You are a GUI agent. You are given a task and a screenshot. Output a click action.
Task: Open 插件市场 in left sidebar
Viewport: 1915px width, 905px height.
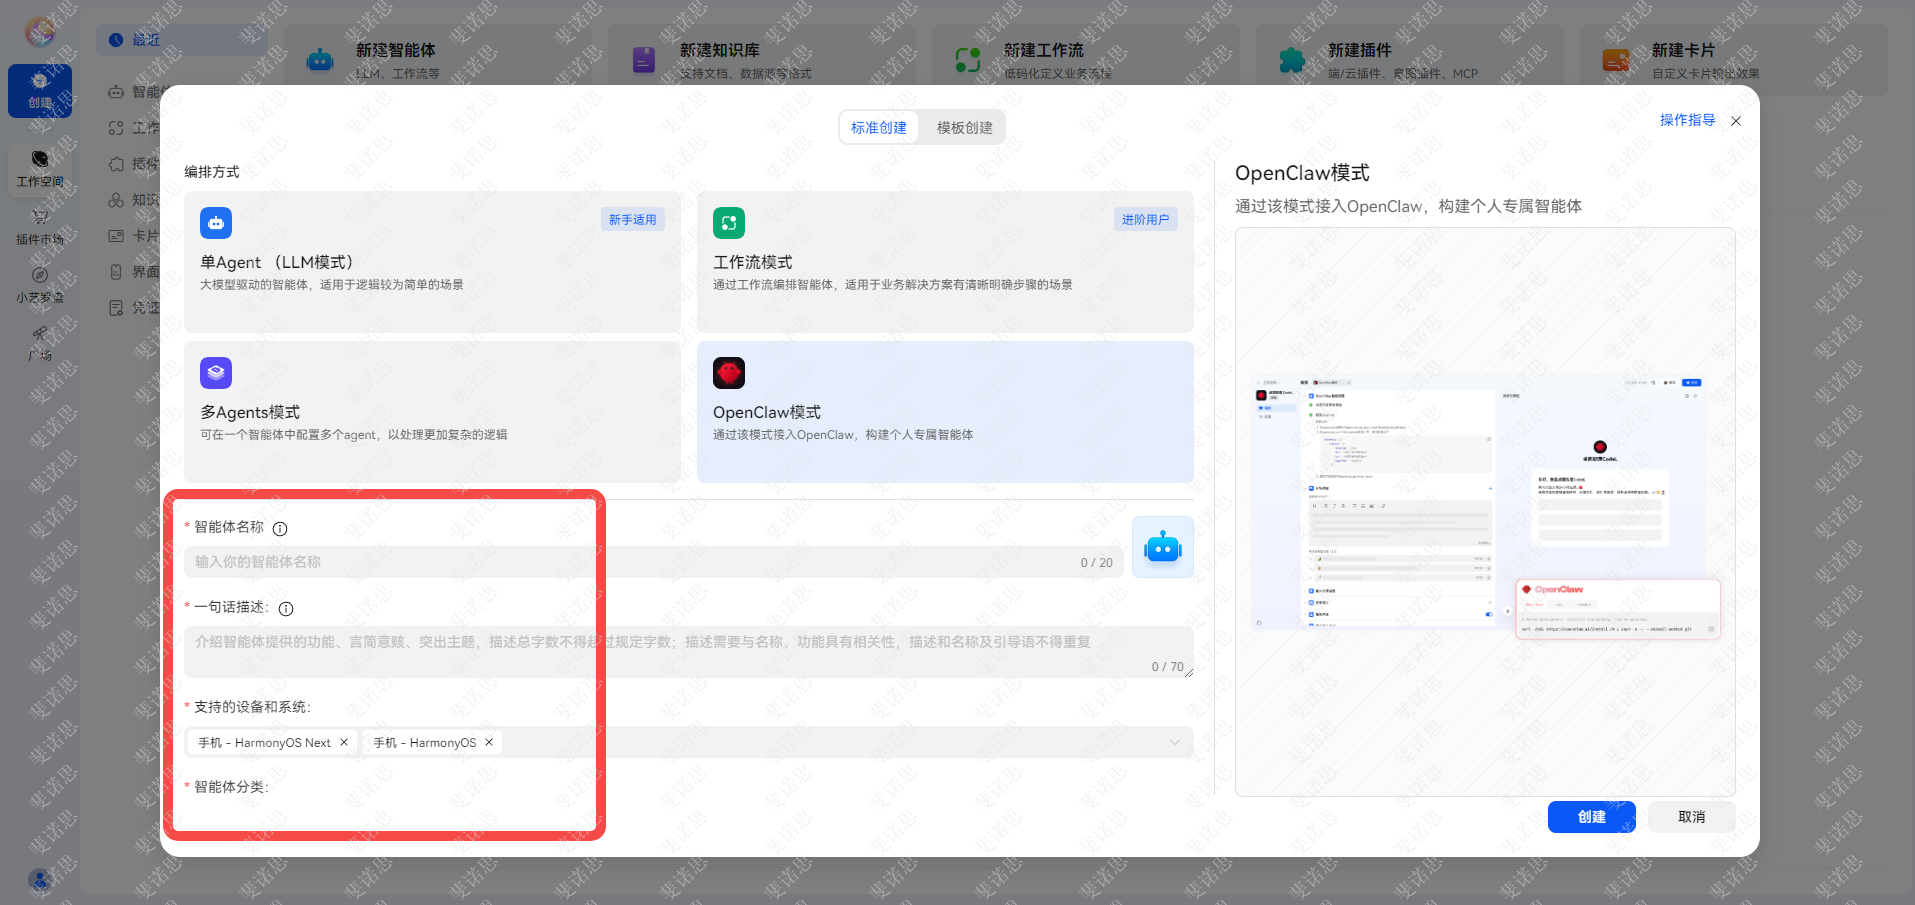click(x=40, y=227)
